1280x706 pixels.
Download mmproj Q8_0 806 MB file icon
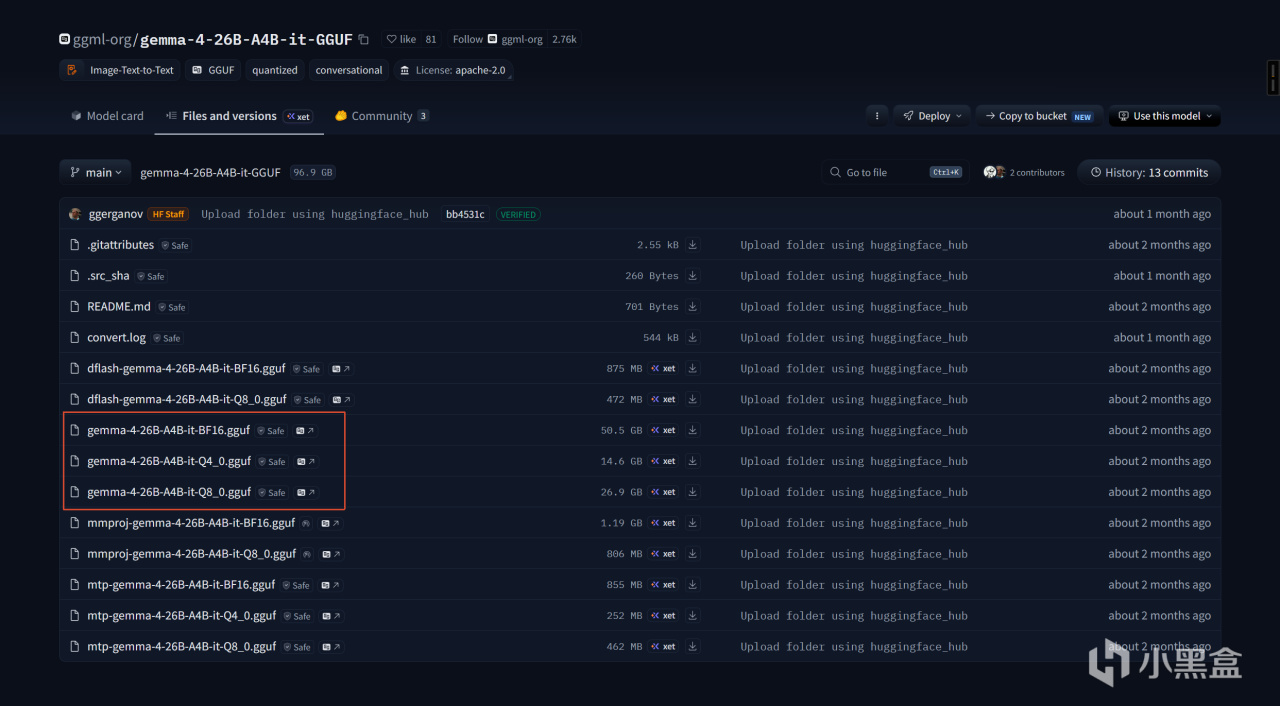(x=692, y=554)
